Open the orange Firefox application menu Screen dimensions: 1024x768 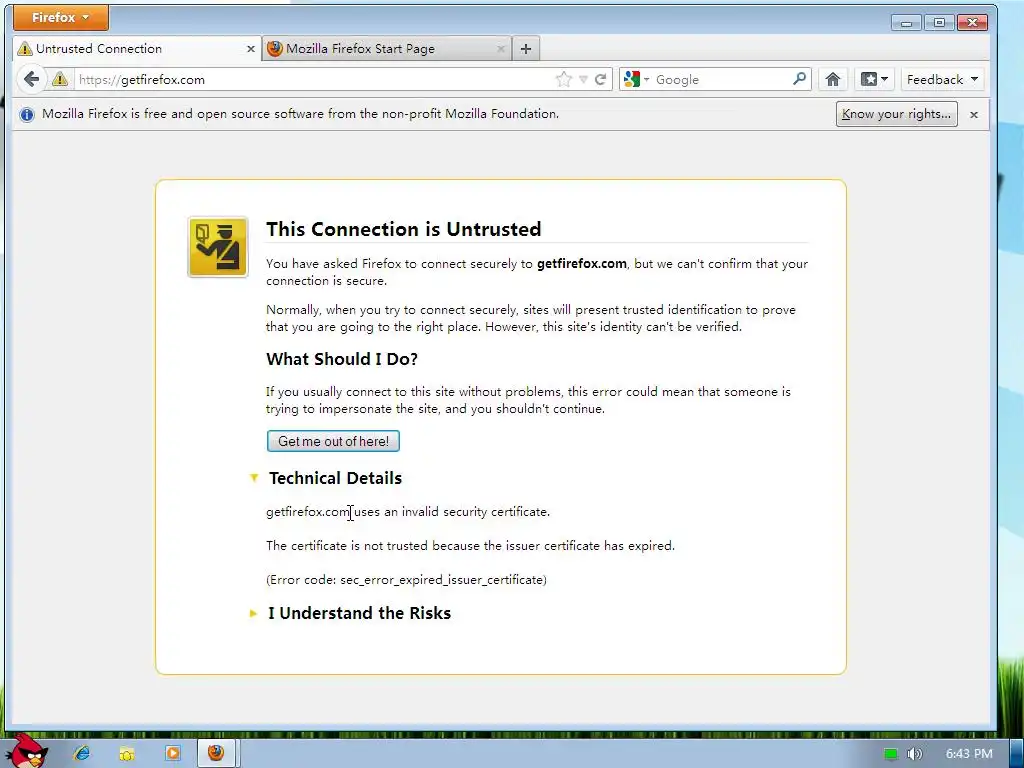[x=61, y=18]
